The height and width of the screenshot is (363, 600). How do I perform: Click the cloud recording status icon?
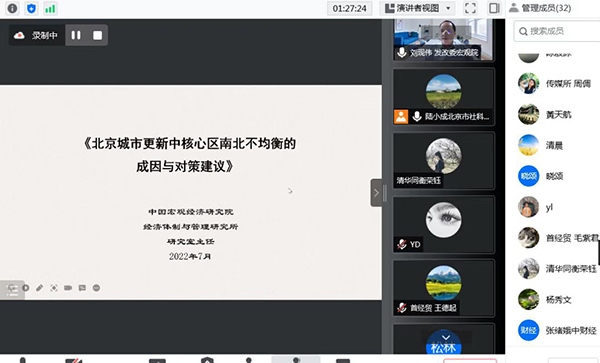19,35
